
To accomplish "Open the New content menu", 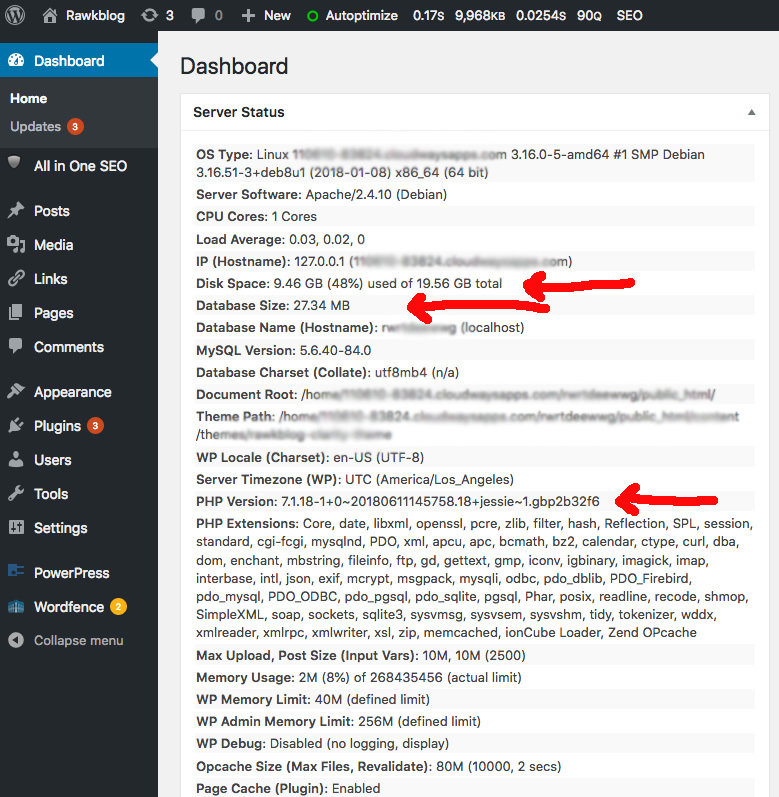I will [x=277, y=16].
